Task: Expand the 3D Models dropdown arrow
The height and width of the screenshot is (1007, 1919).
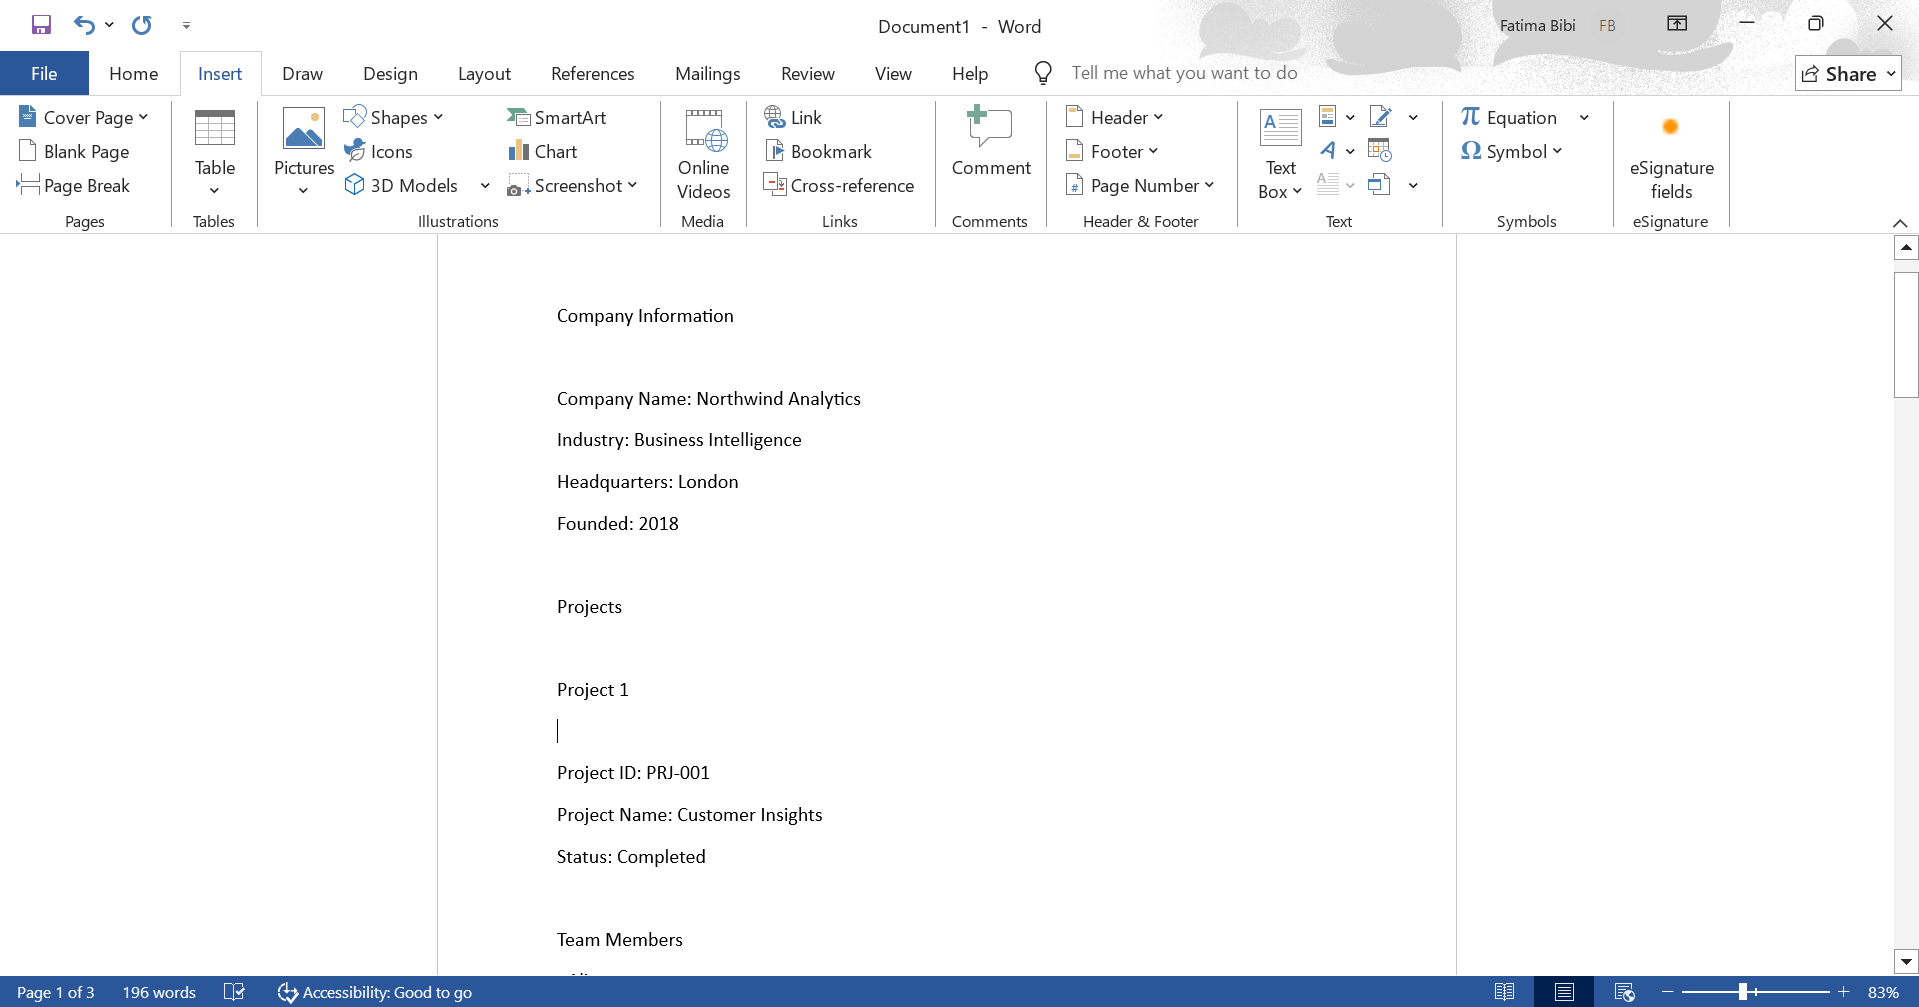Action: [485, 185]
